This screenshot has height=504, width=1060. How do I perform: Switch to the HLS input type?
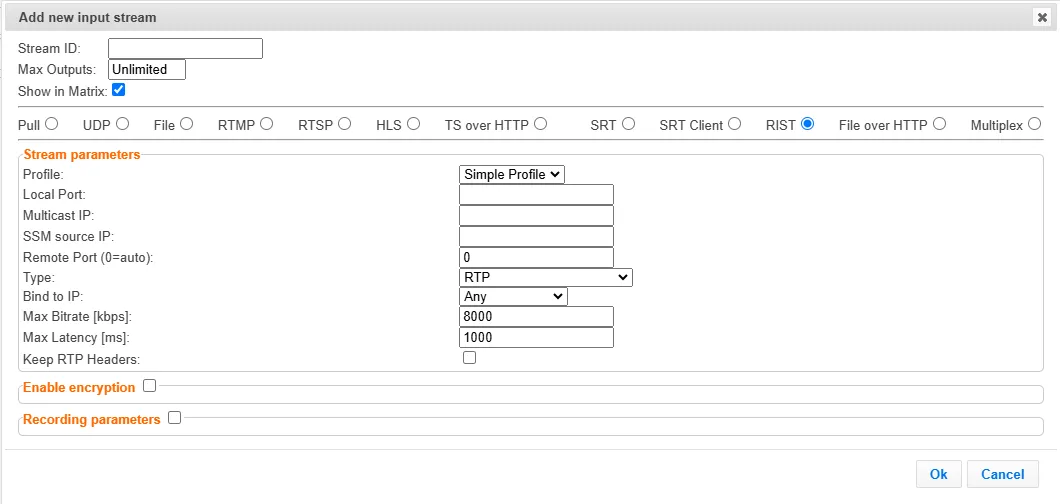tap(413, 124)
